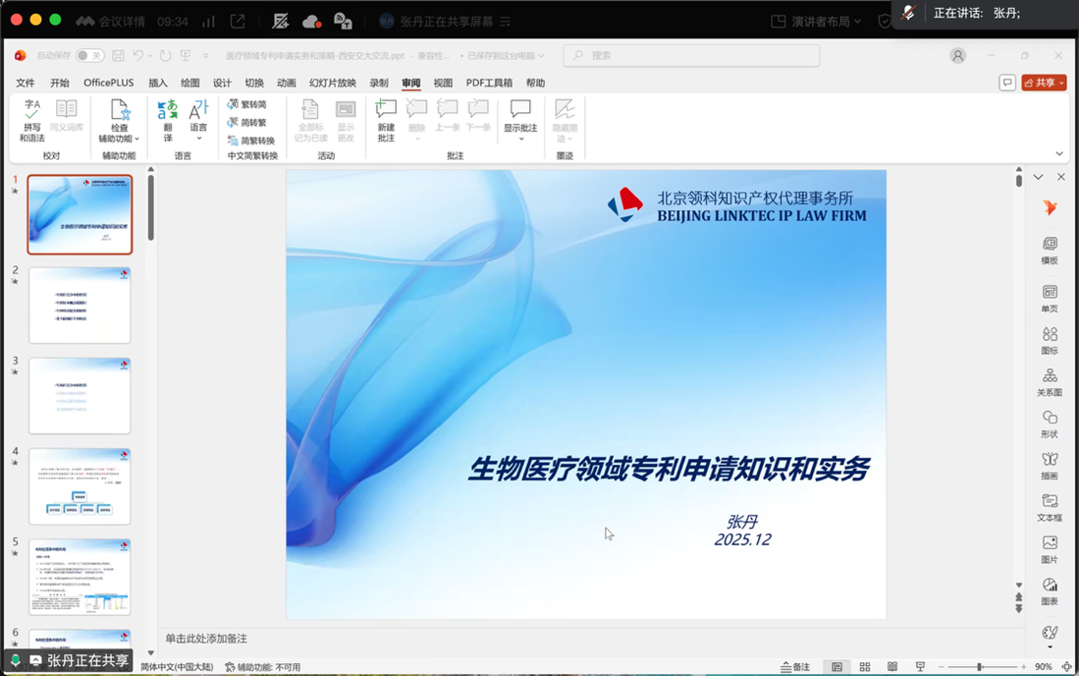Toggle the 备注 notes pane in status bar
The image size is (1079, 676).
click(x=795, y=667)
